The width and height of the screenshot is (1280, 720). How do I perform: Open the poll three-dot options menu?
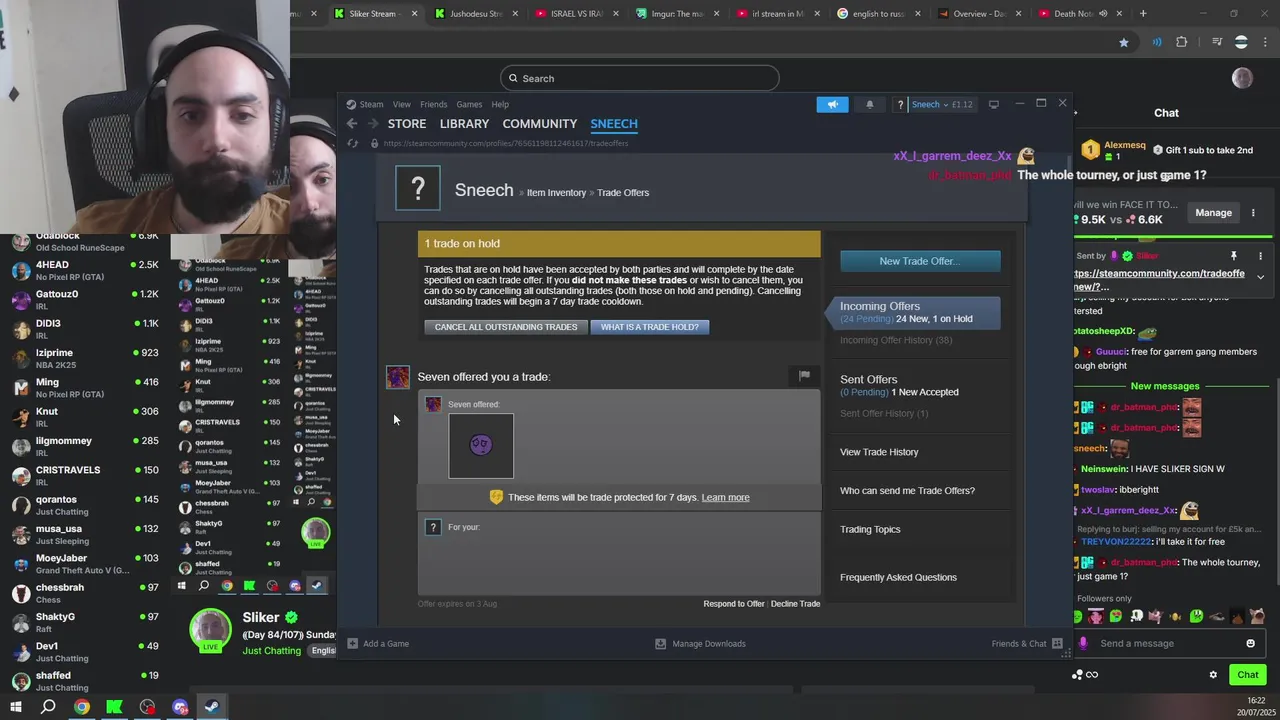pos(1253,212)
